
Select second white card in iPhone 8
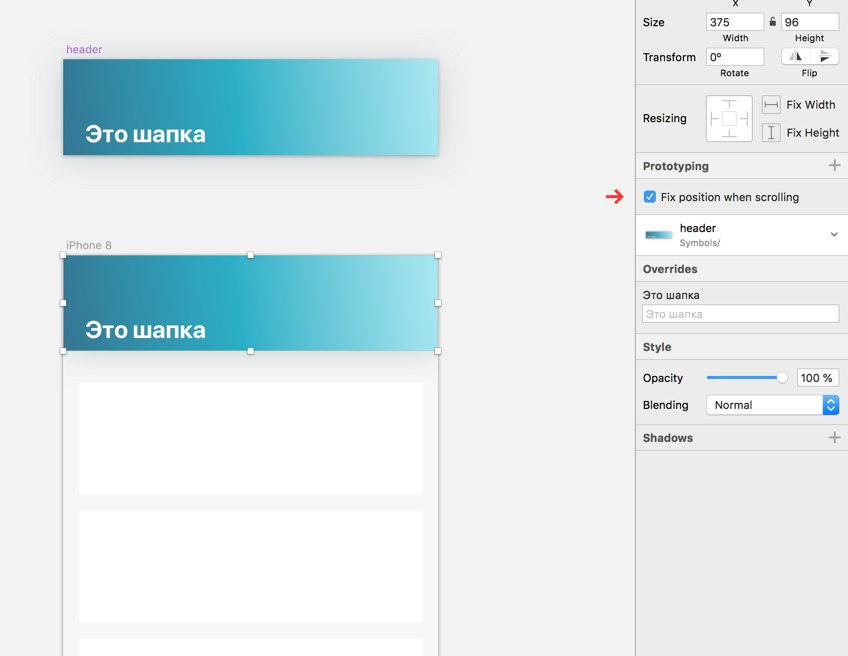251,567
